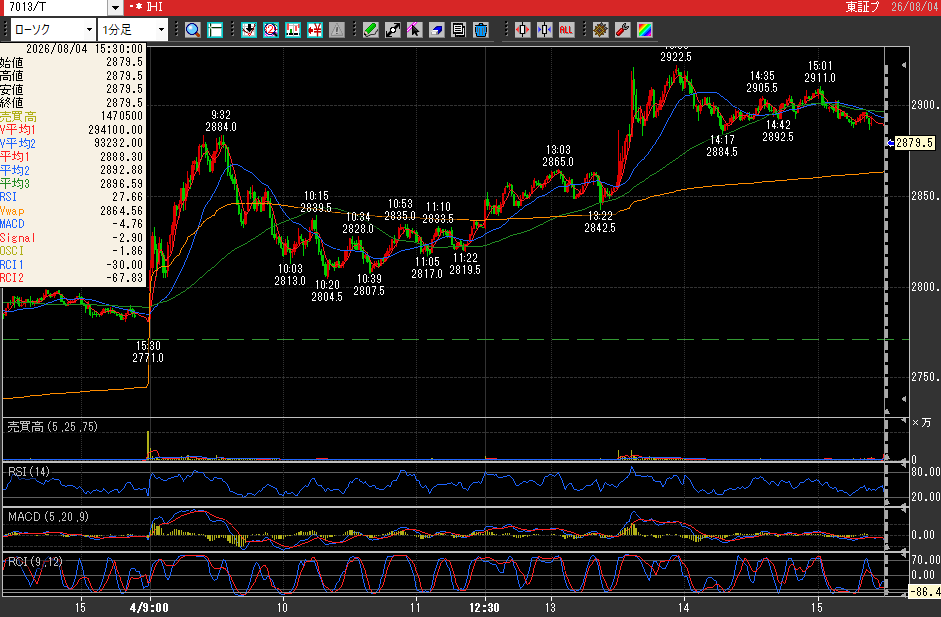This screenshot has height=617, width=941.
Task: Click the 15:01 2911.0 peak label
Action: pos(820,71)
